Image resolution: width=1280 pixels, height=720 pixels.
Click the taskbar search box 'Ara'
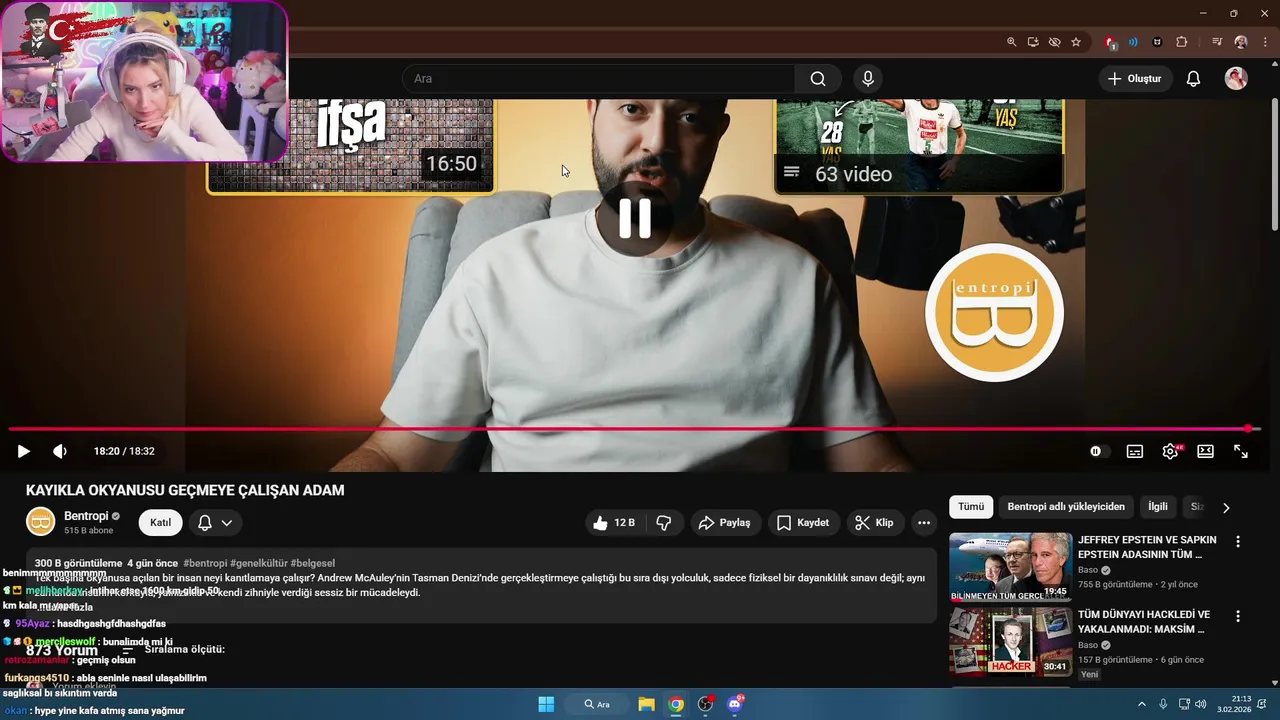point(598,704)
